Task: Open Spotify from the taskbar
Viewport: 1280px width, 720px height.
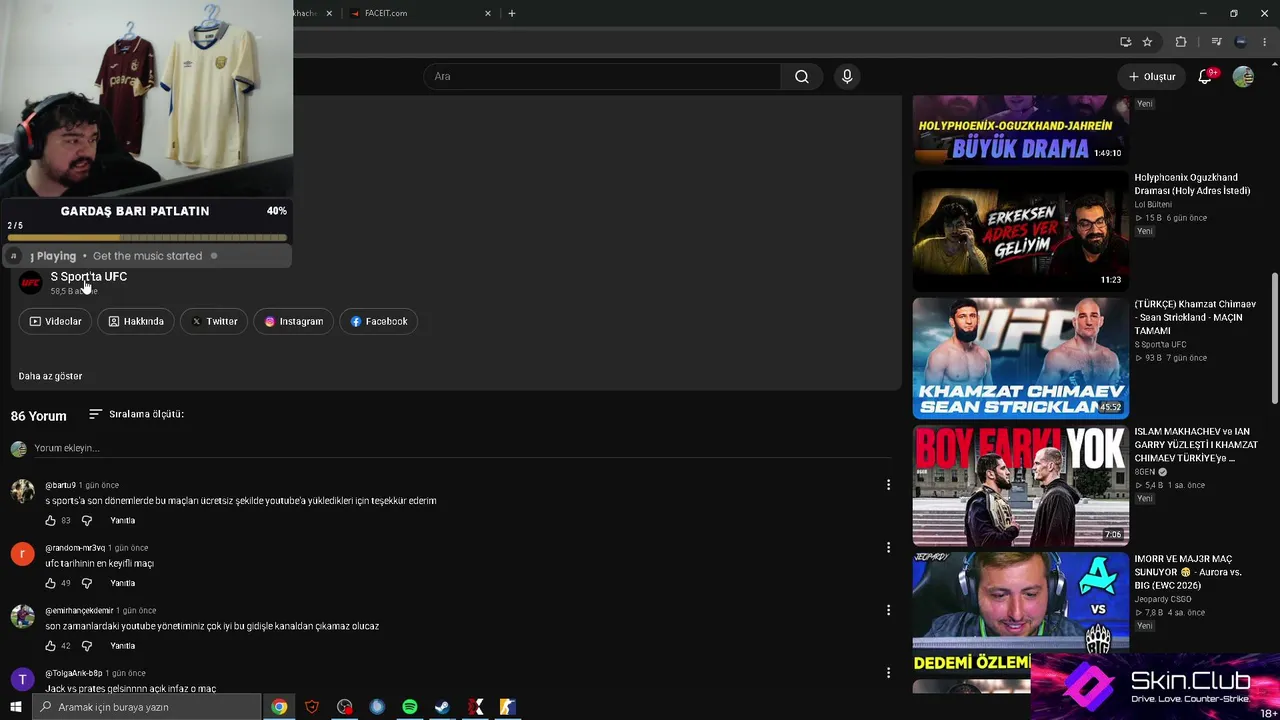Action: tap(410, 707)
